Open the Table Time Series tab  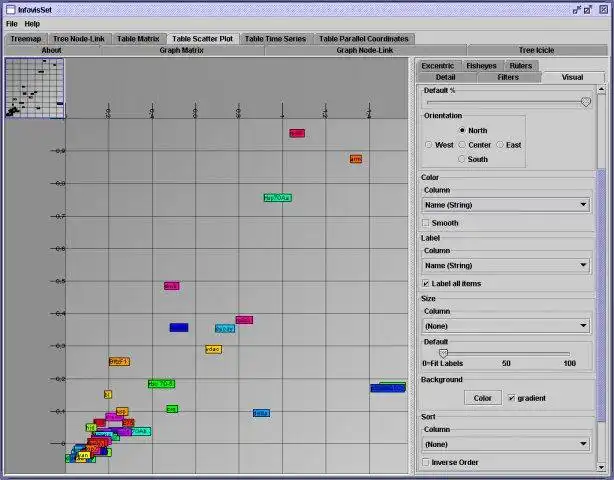point(275,39)
